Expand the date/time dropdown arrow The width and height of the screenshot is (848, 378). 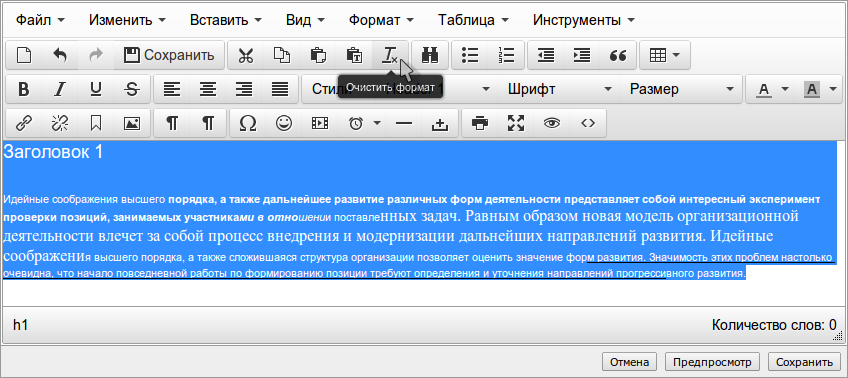pos(377,123)
